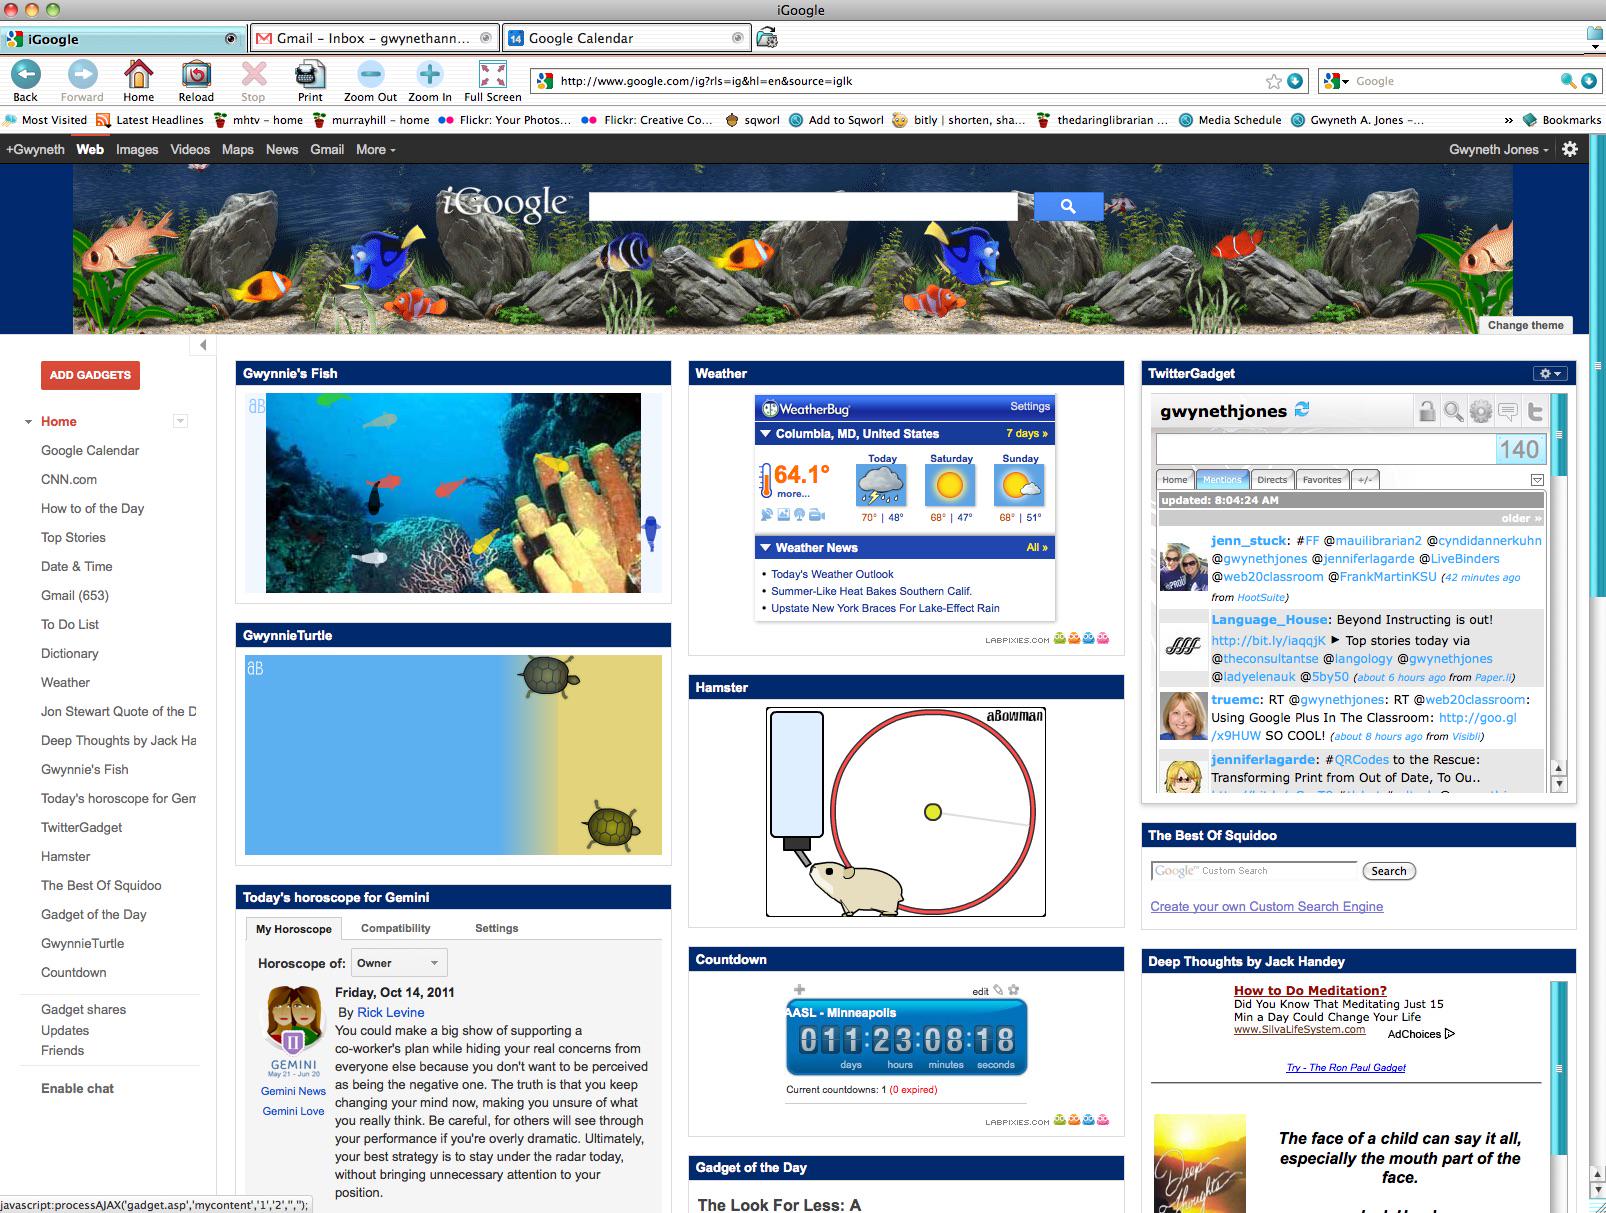This screenshot has width=1606, height=1213.
Task: Click the TwitterGadget teal scrollbar handle
Action: (1560, 435)
